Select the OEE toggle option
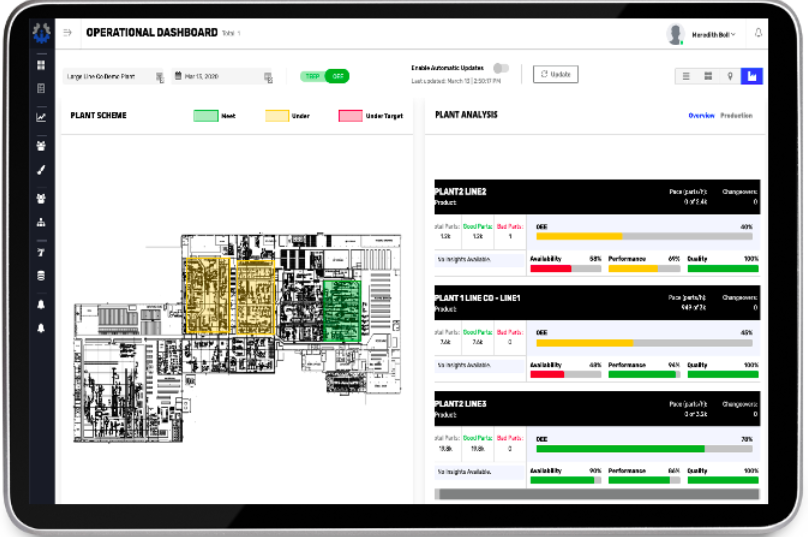Screen dimensions: 808x537 coord(337,76)
